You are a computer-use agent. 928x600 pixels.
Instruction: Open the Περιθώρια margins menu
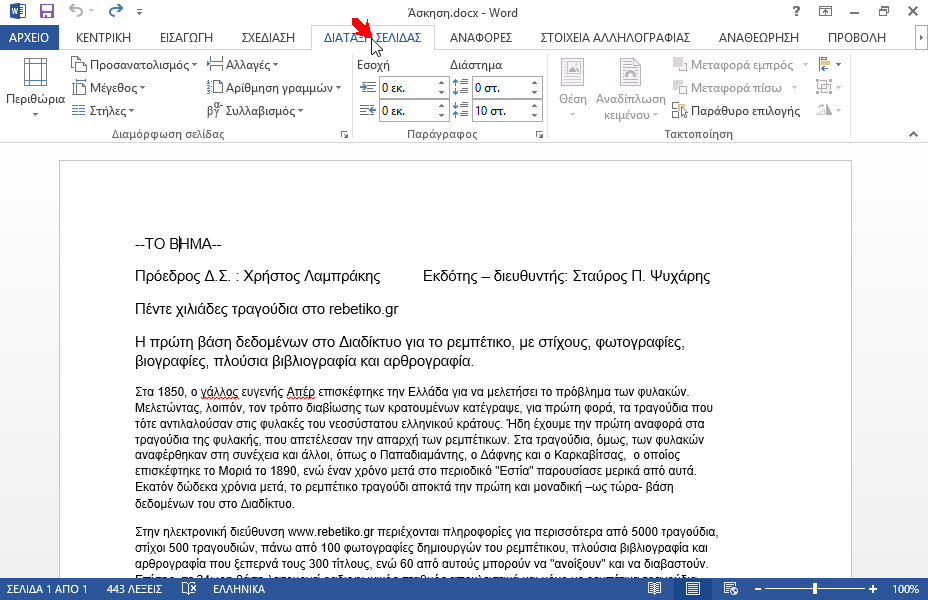36,87
